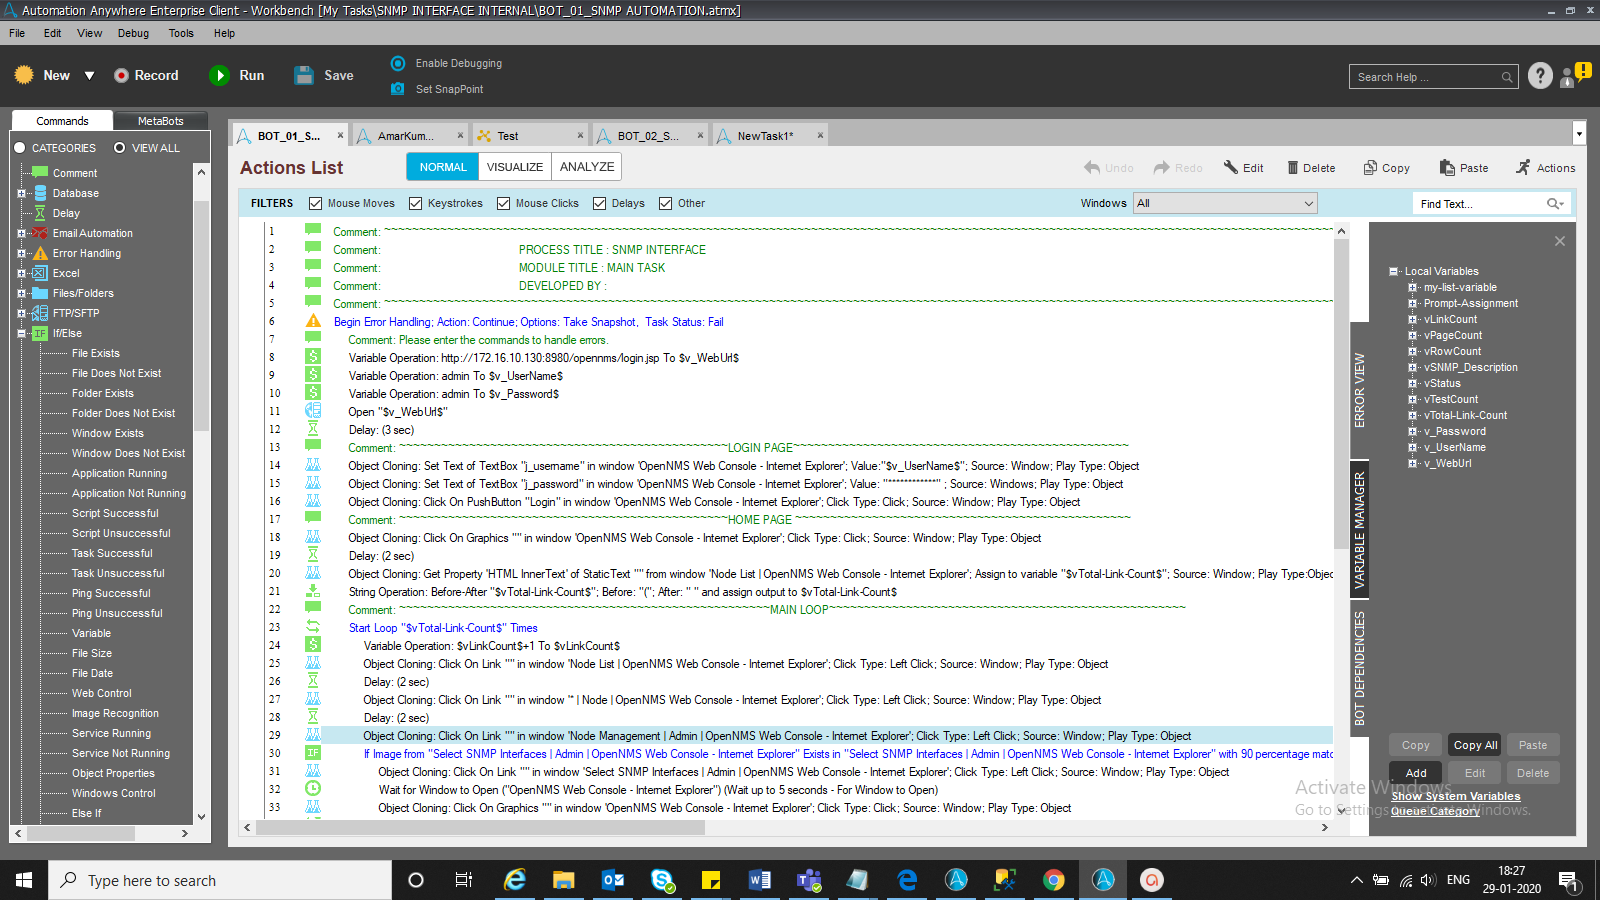This screenshot has width=1600, height=900.
Task: Expand the Excel command category
Action: pos(21,273)
